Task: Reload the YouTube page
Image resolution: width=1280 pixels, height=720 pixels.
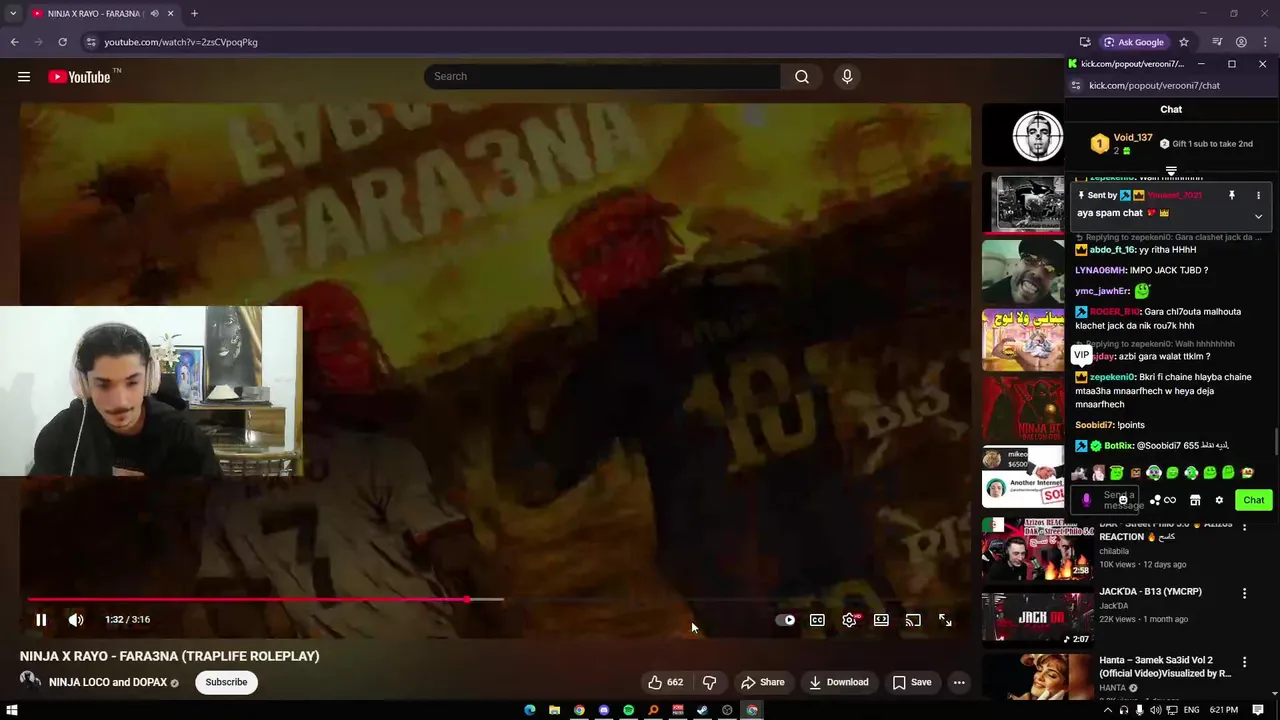Action: pyautogui.click(x=62, y=42)
